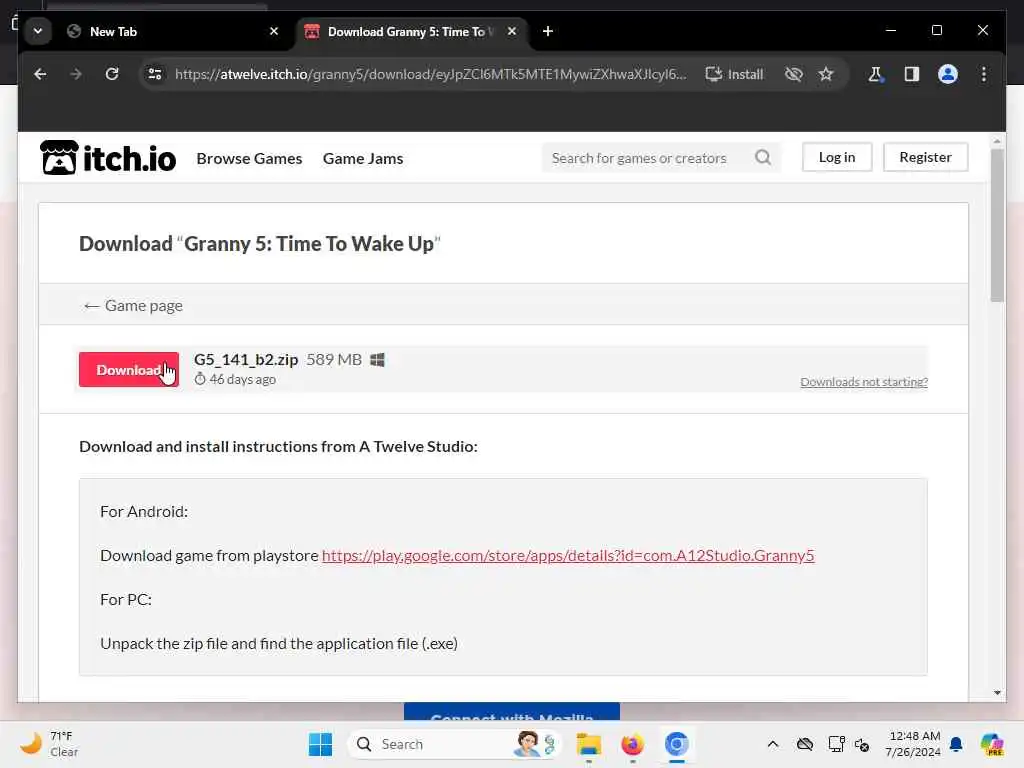The height and width of the screenshot is (768, 1024).
Task: Open a new browser tab with plus
Action: coord(548,31)
